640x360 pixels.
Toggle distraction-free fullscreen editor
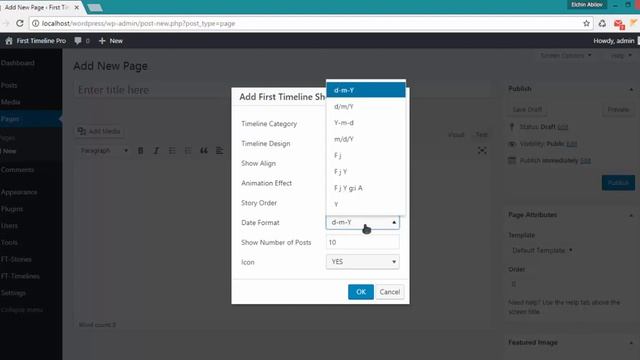(482, 151)
